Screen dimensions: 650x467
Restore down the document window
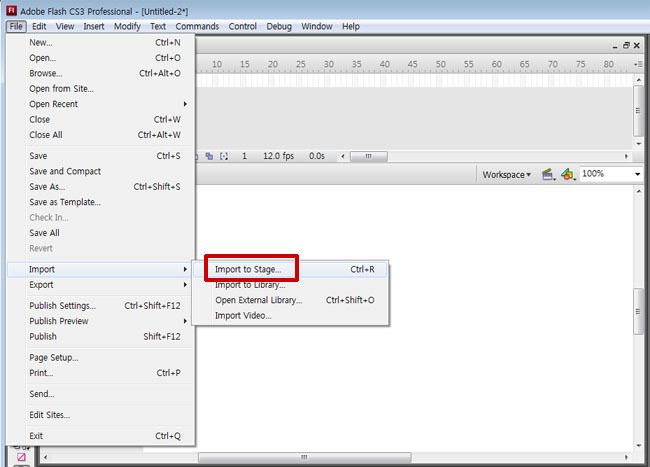click(x=626, y=45)
